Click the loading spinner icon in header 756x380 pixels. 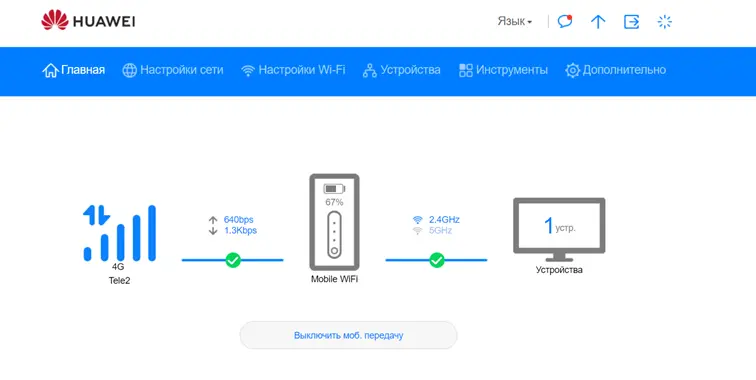(664, 22)
